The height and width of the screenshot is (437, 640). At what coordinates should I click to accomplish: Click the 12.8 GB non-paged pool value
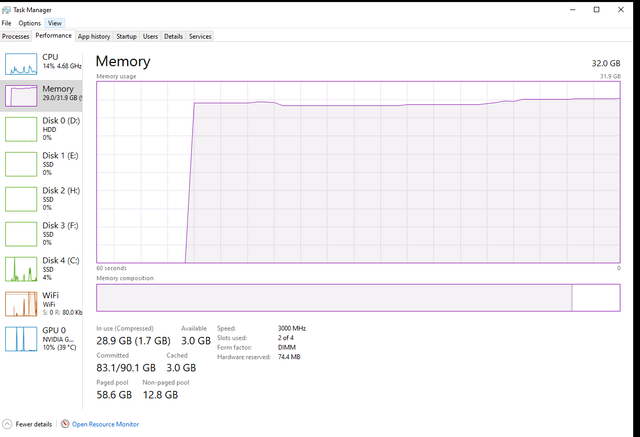coord(160,395)
